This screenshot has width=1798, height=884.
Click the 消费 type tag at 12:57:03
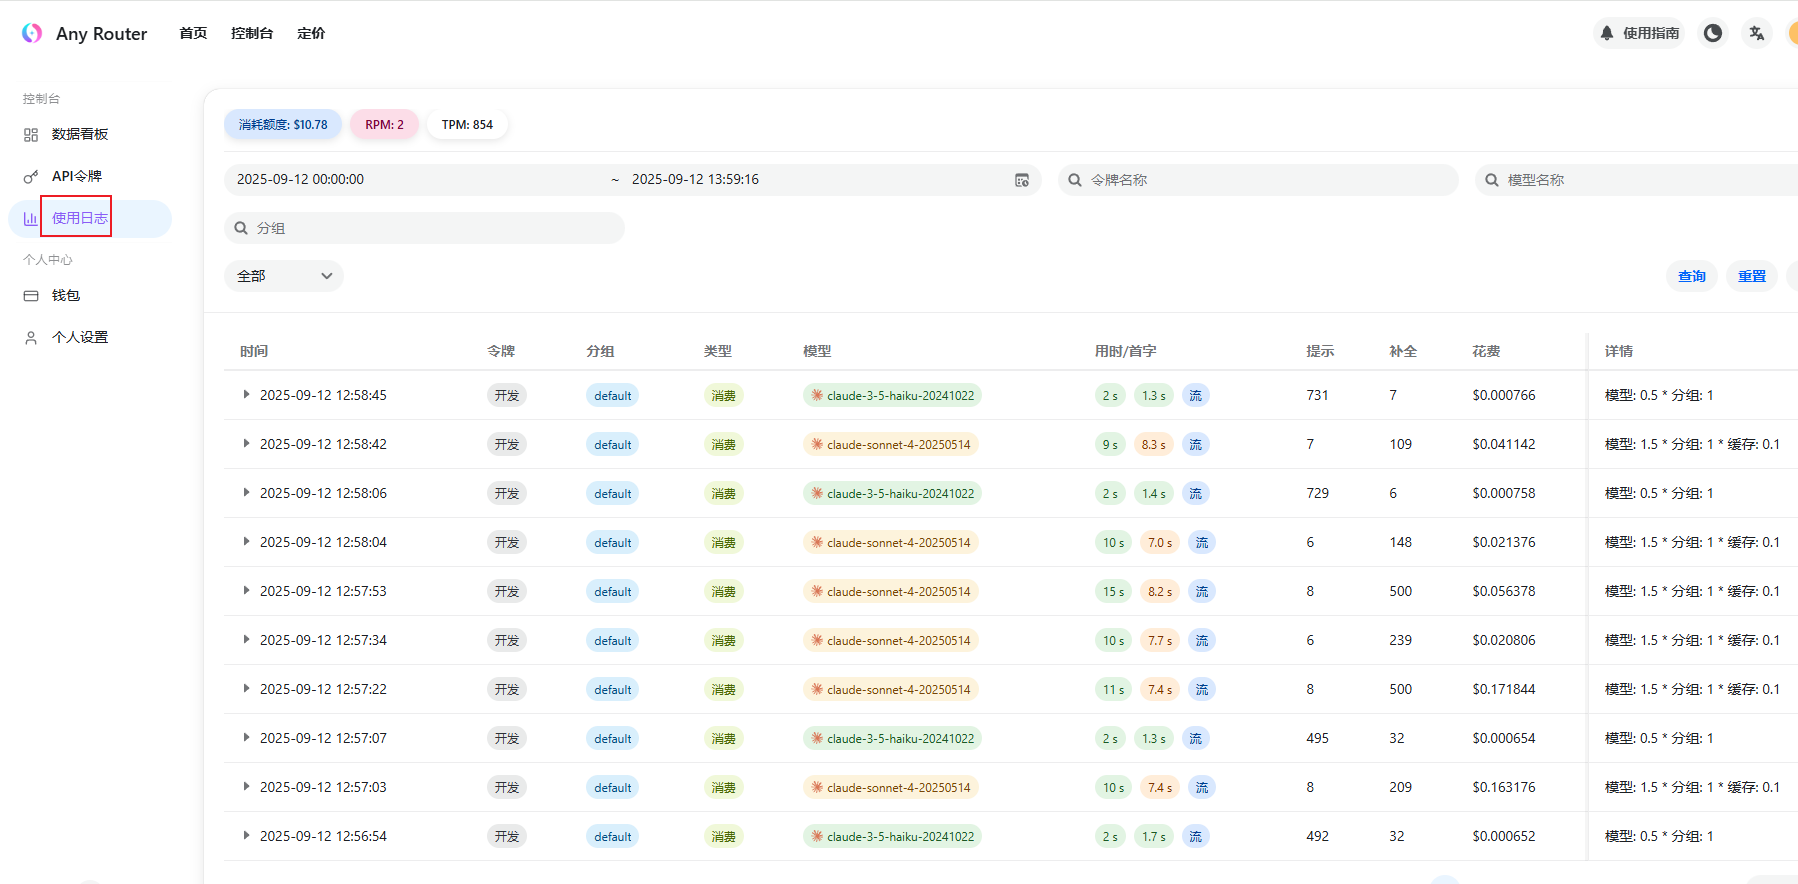coord(723,788)
